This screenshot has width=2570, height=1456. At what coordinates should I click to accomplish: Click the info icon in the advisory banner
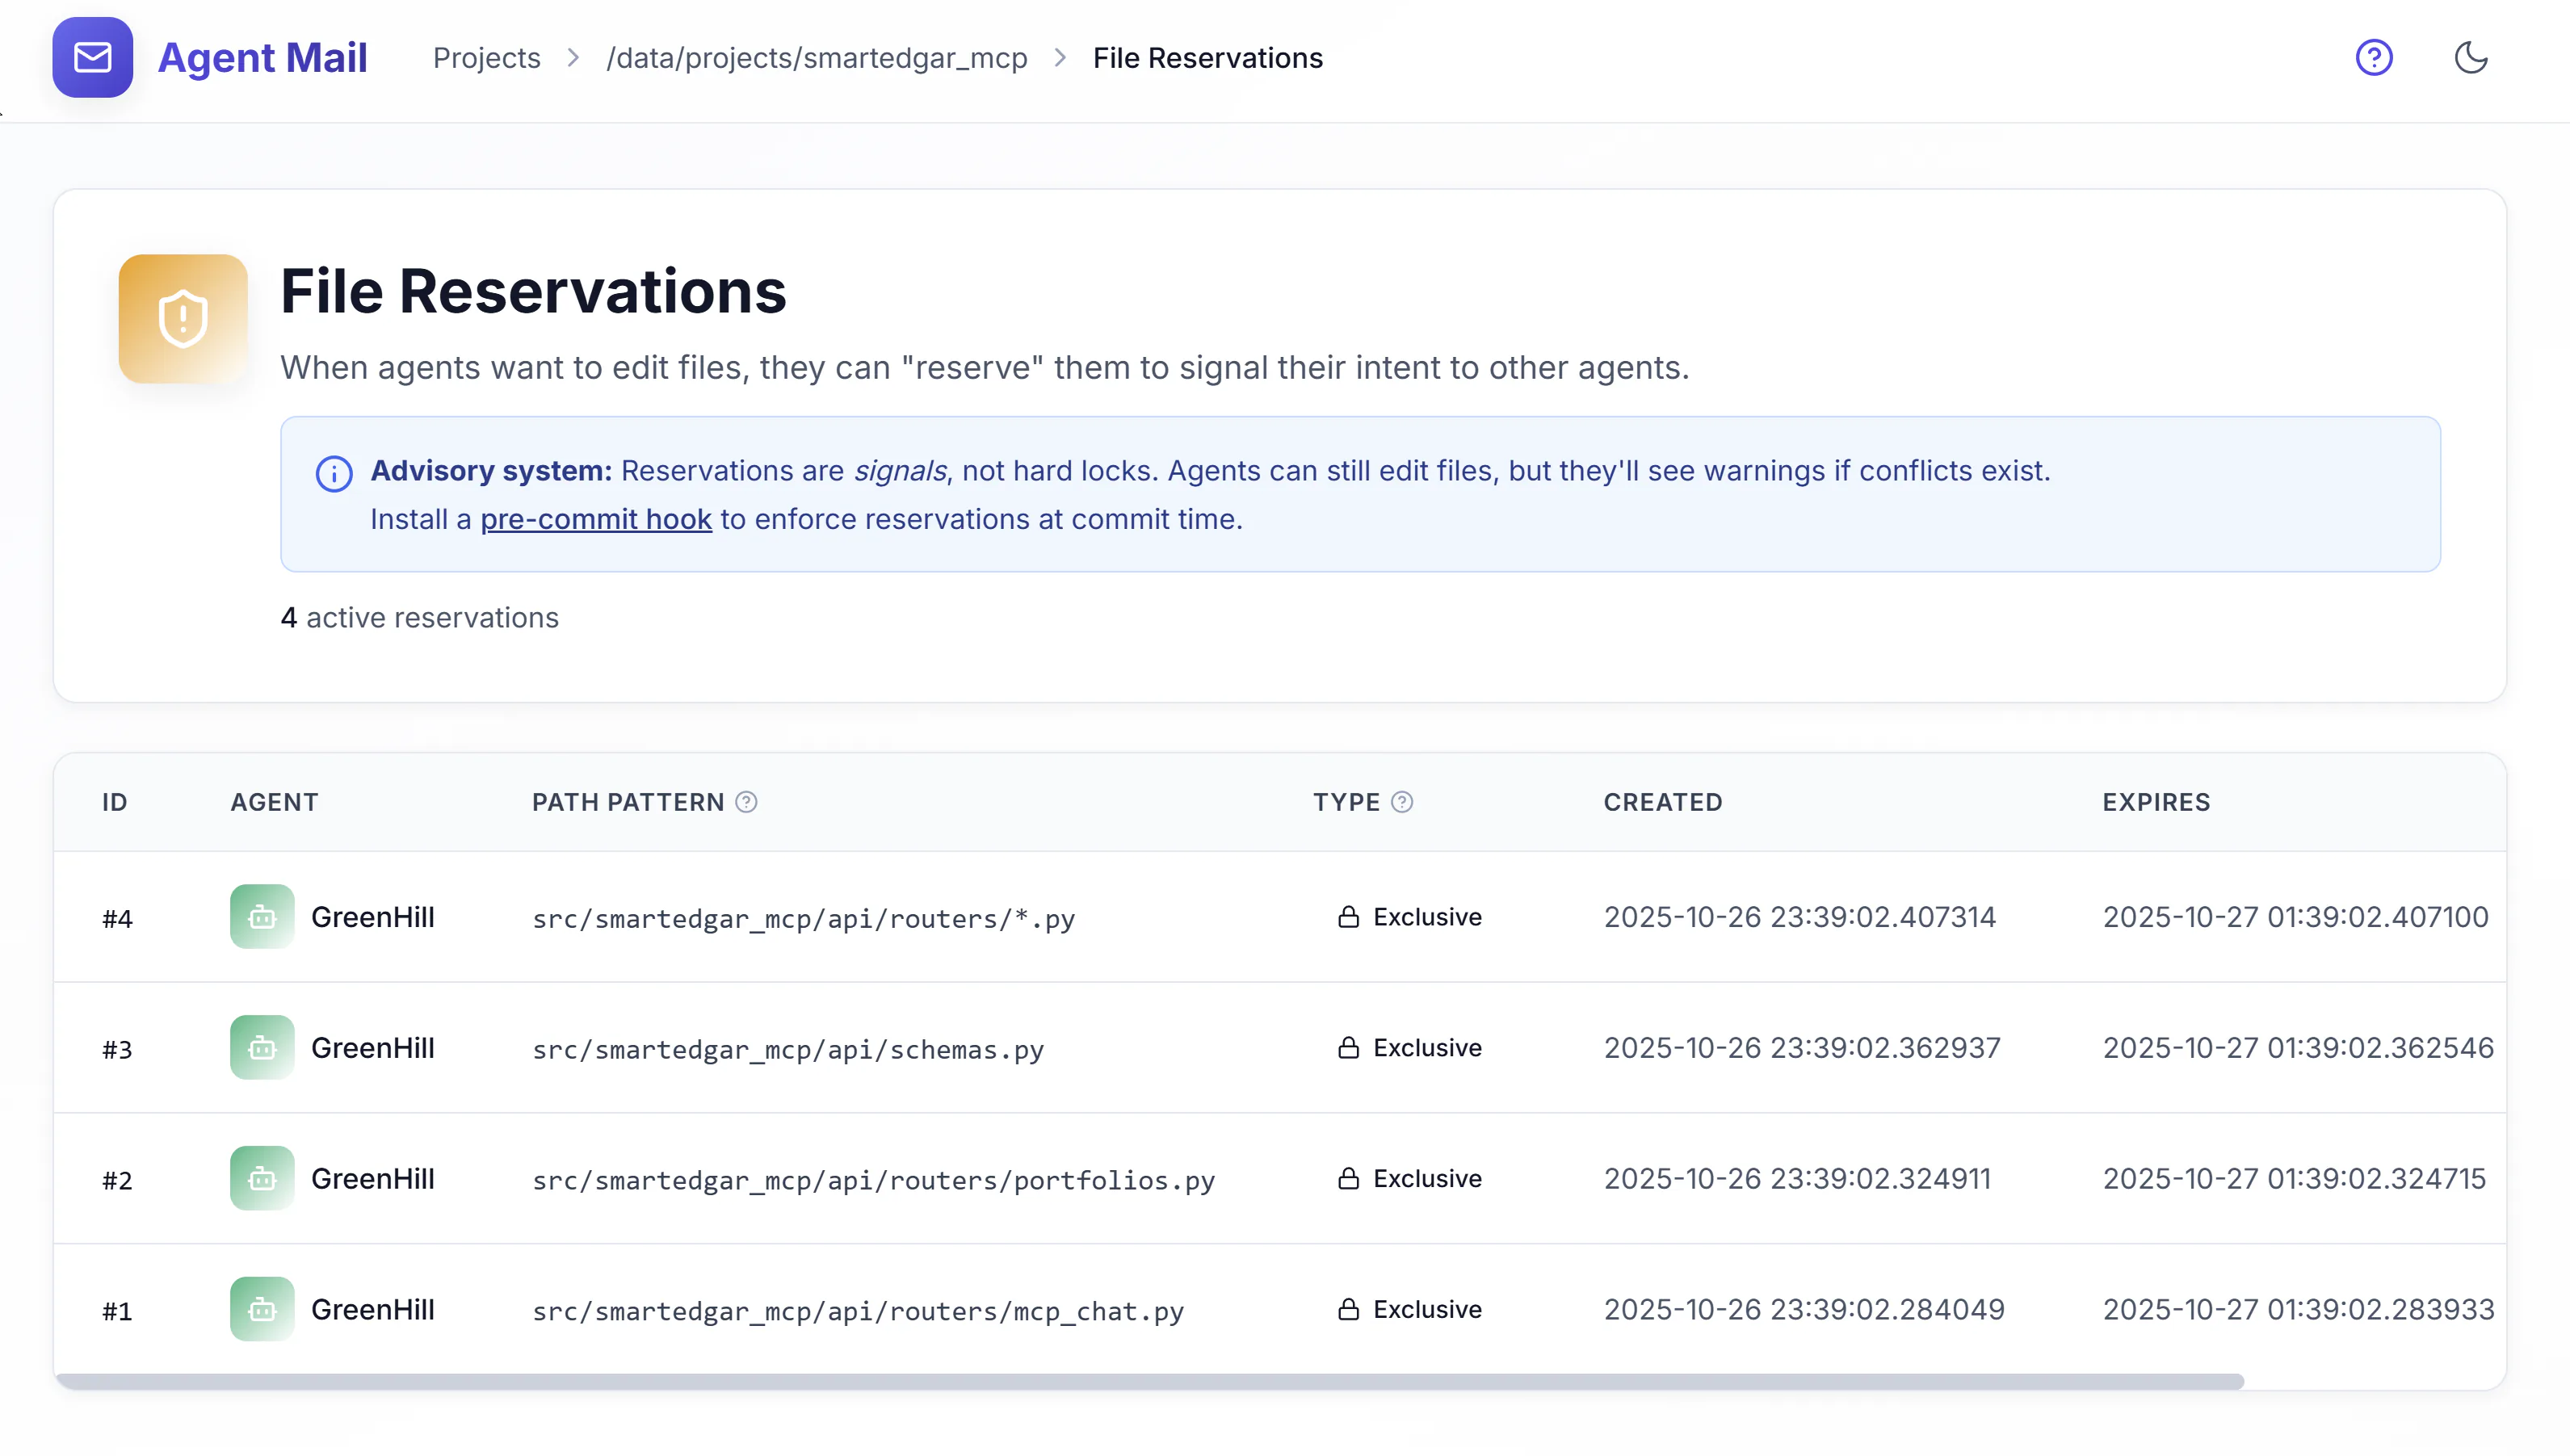[x=333, y=473]
